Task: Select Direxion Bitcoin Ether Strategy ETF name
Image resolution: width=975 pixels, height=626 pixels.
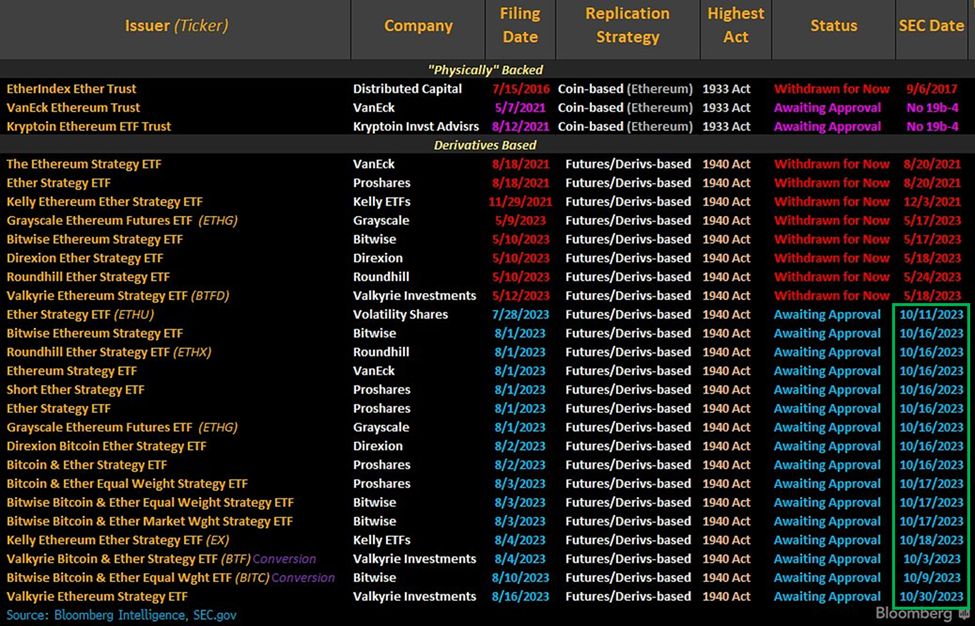Action: 106,446
